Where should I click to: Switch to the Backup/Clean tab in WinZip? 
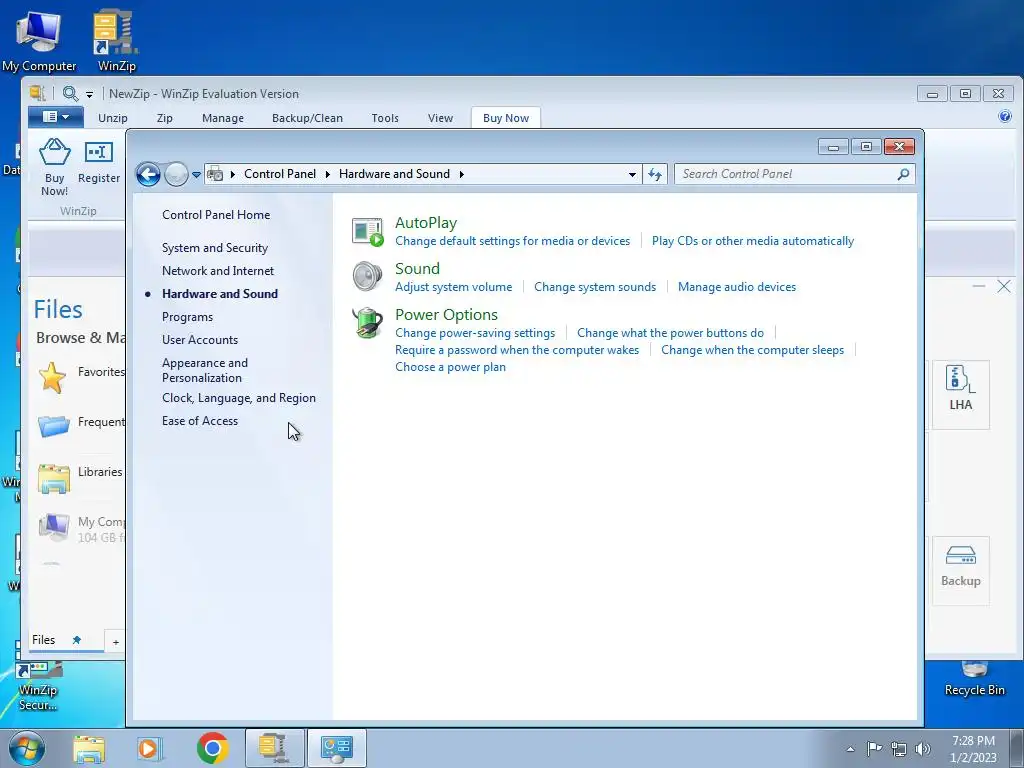pyautogui.click(x=307, y=118)
